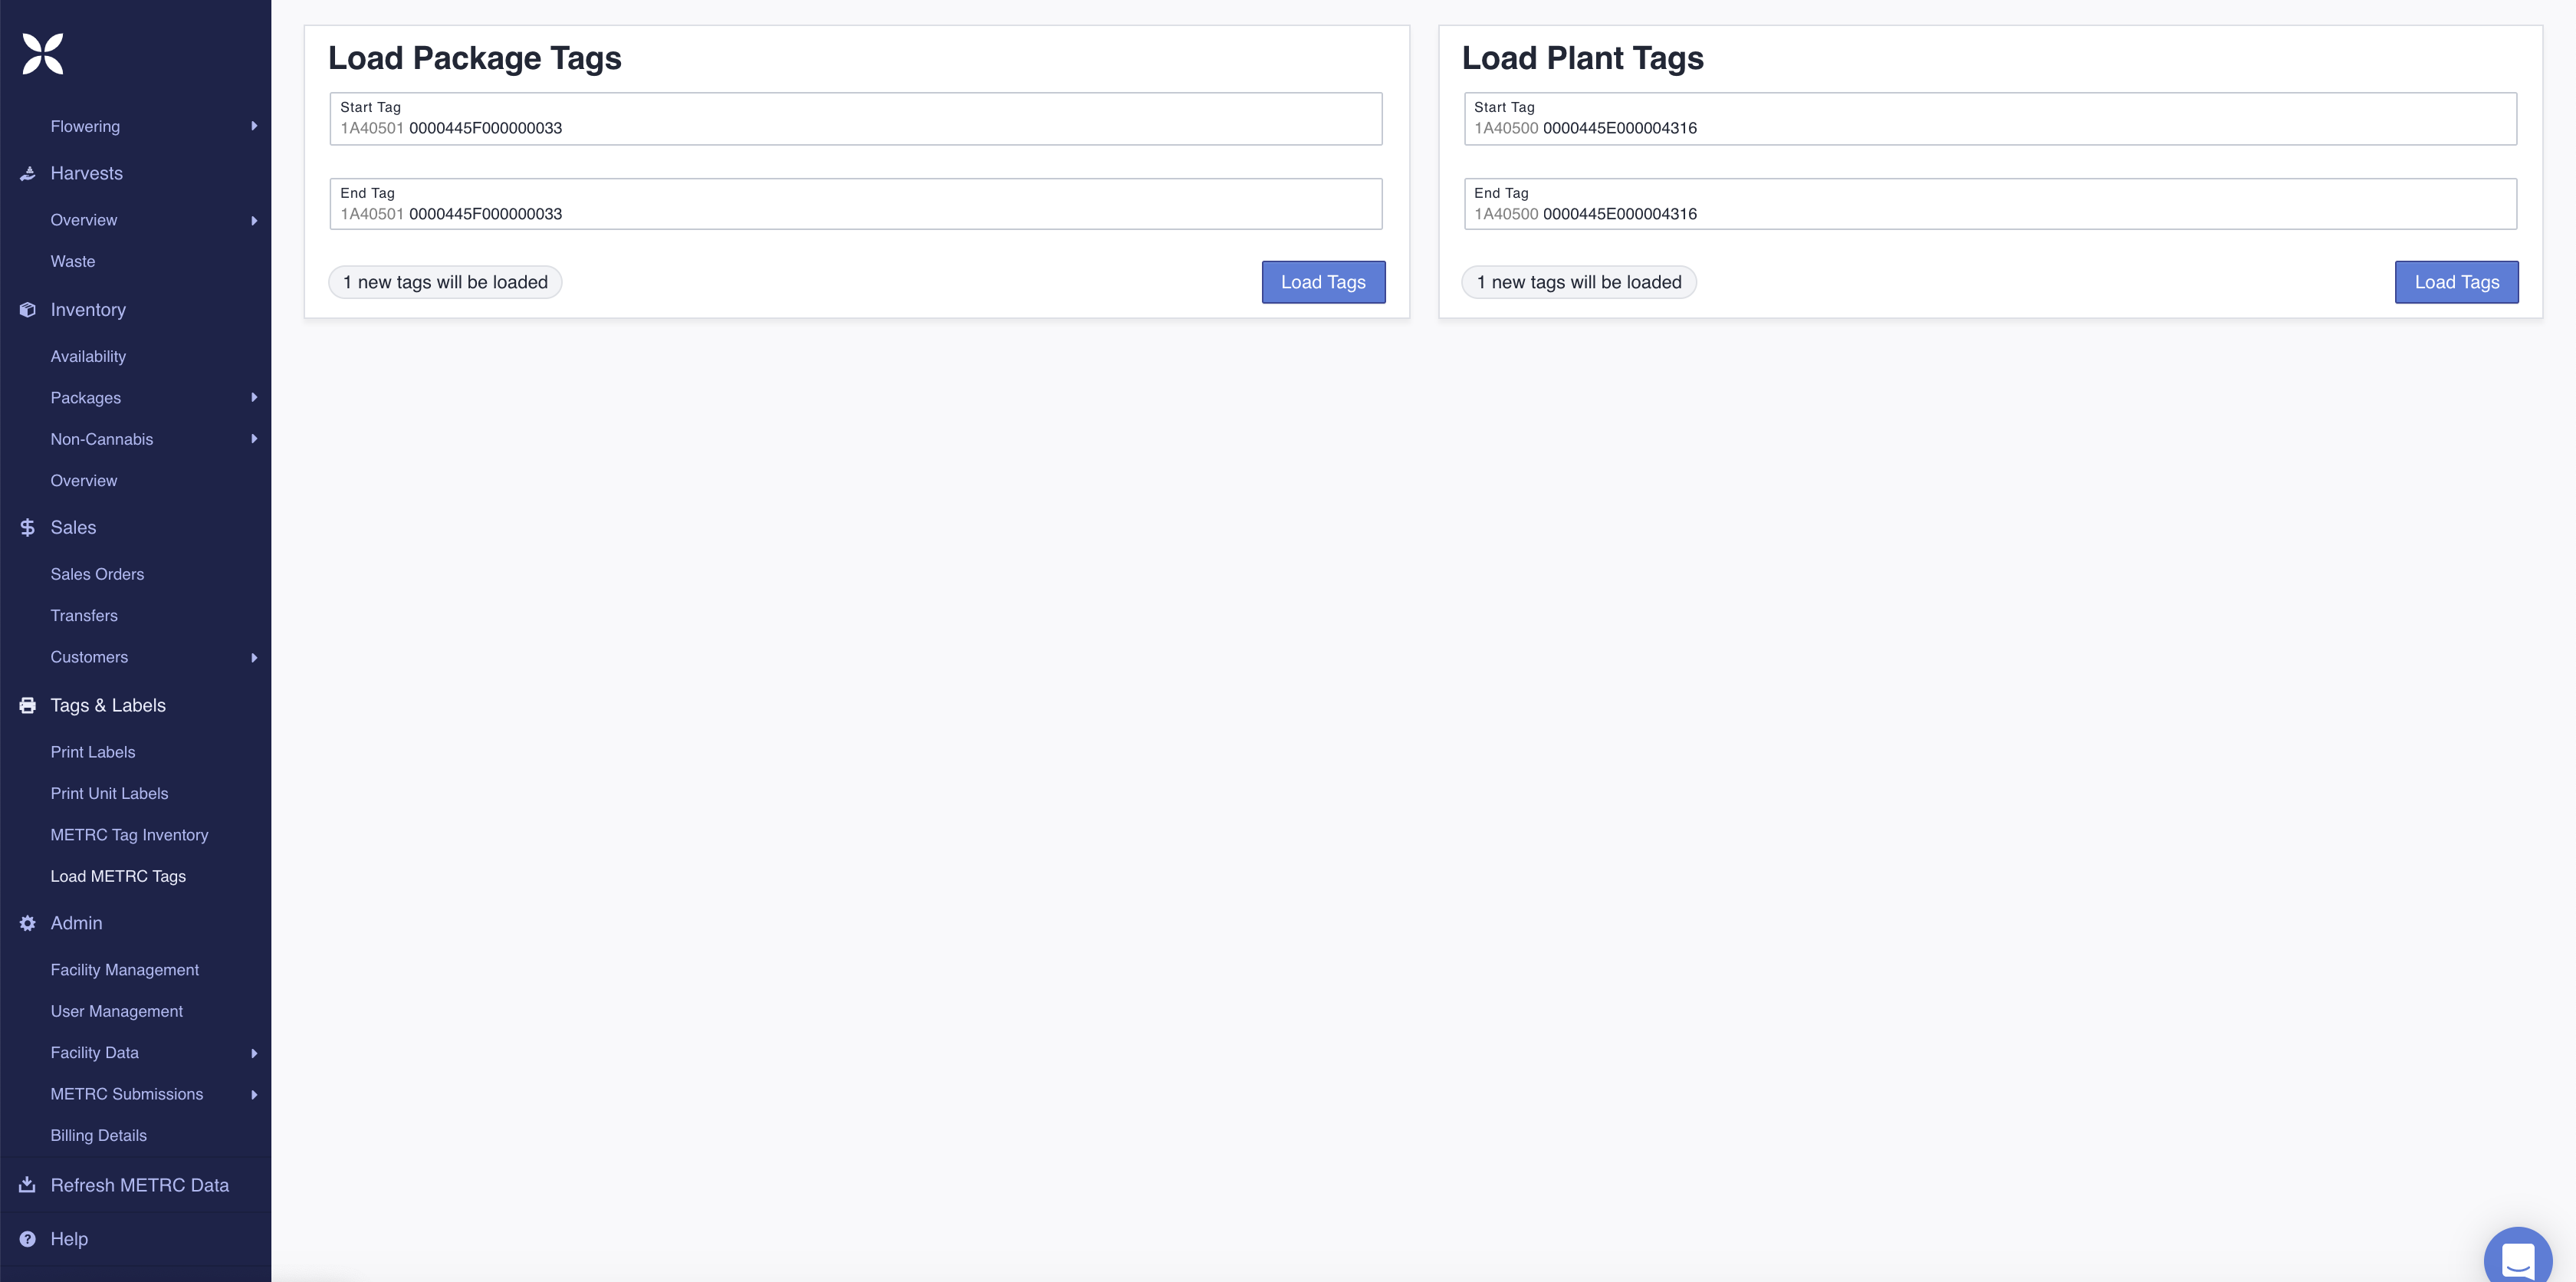The image size is (2576, 1282).
Task: Open the Harvests section
Action: pos(87,174)
